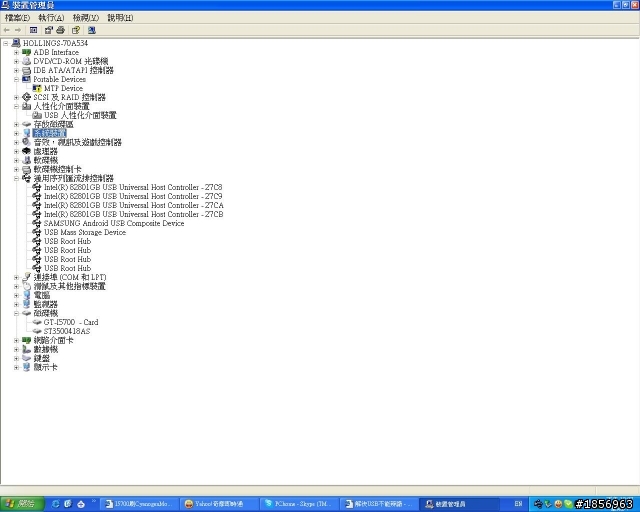This screenshot has width=640, height=512.
Task: Click the 裝置管理員 taskbar button
Action: pyautogui.click(x=458, y=504)
